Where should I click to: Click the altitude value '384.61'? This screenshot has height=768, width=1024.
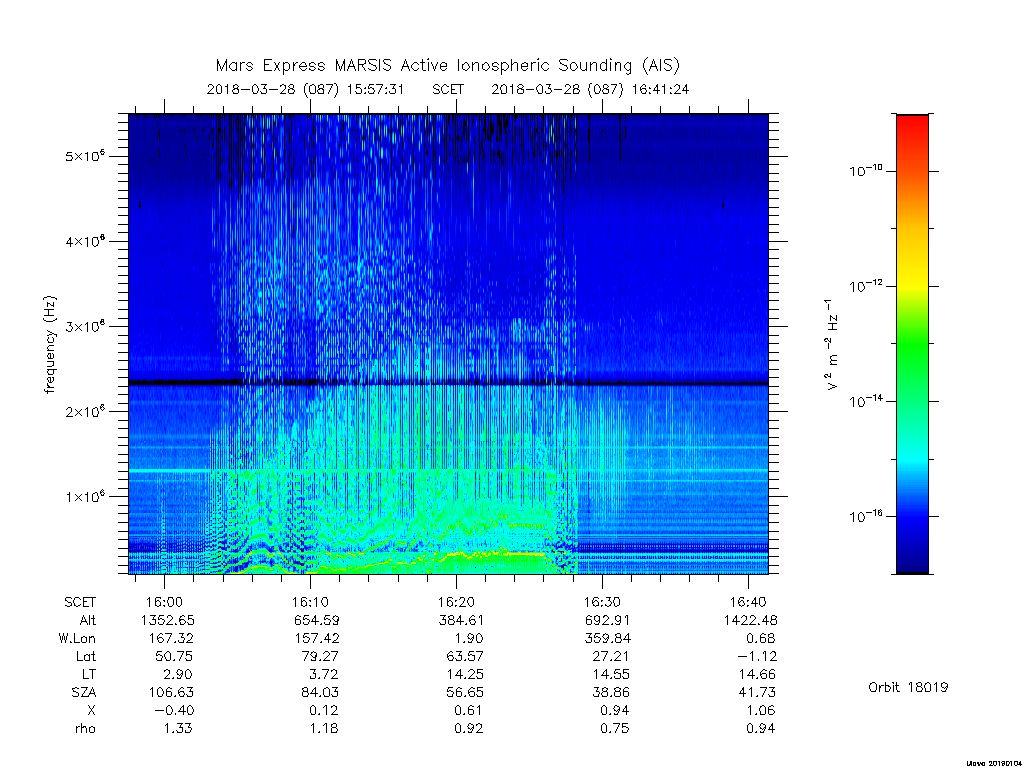coord(461,620)
